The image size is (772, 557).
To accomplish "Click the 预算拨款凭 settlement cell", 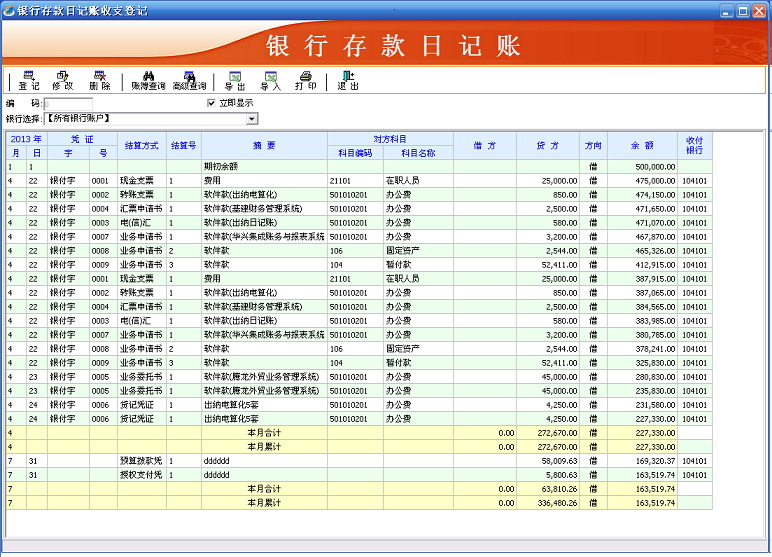I will pyautogui.click(x=142, y=461).
